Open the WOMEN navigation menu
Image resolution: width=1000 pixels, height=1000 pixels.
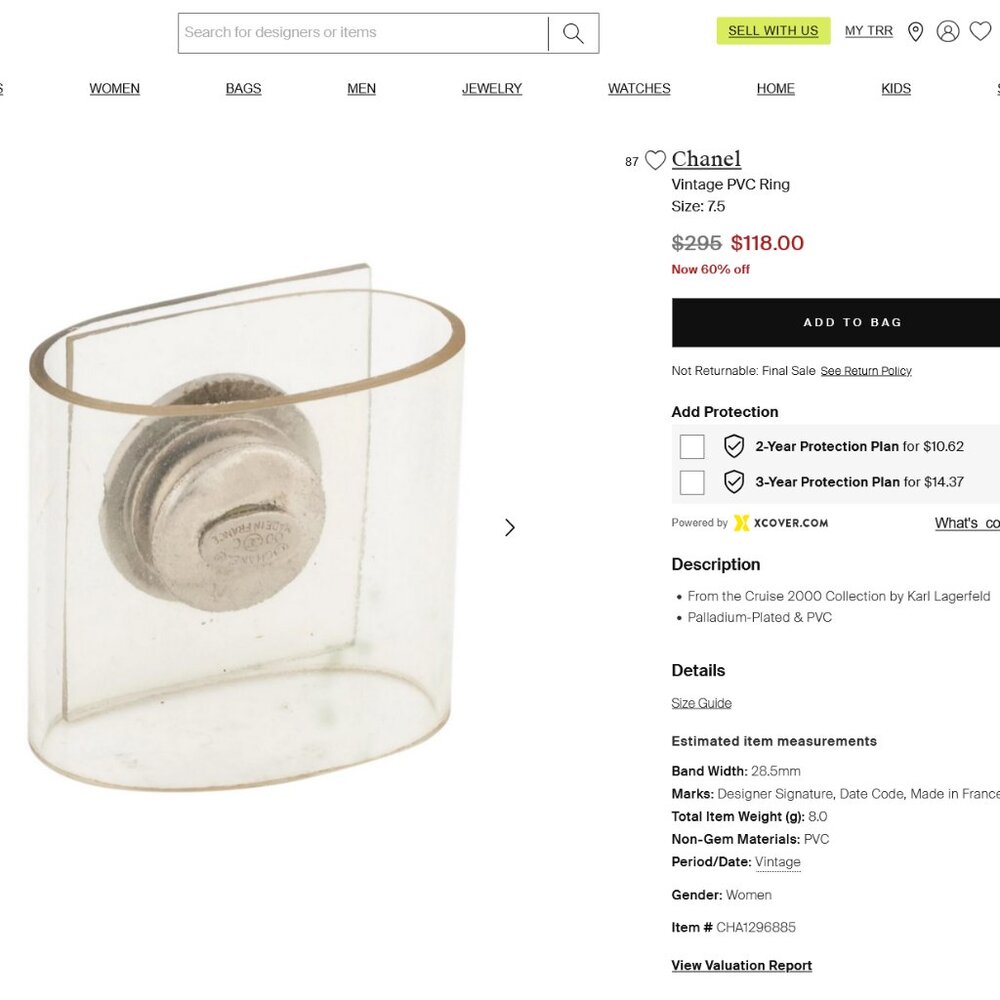pyautogui.click(x=114, y=88)
